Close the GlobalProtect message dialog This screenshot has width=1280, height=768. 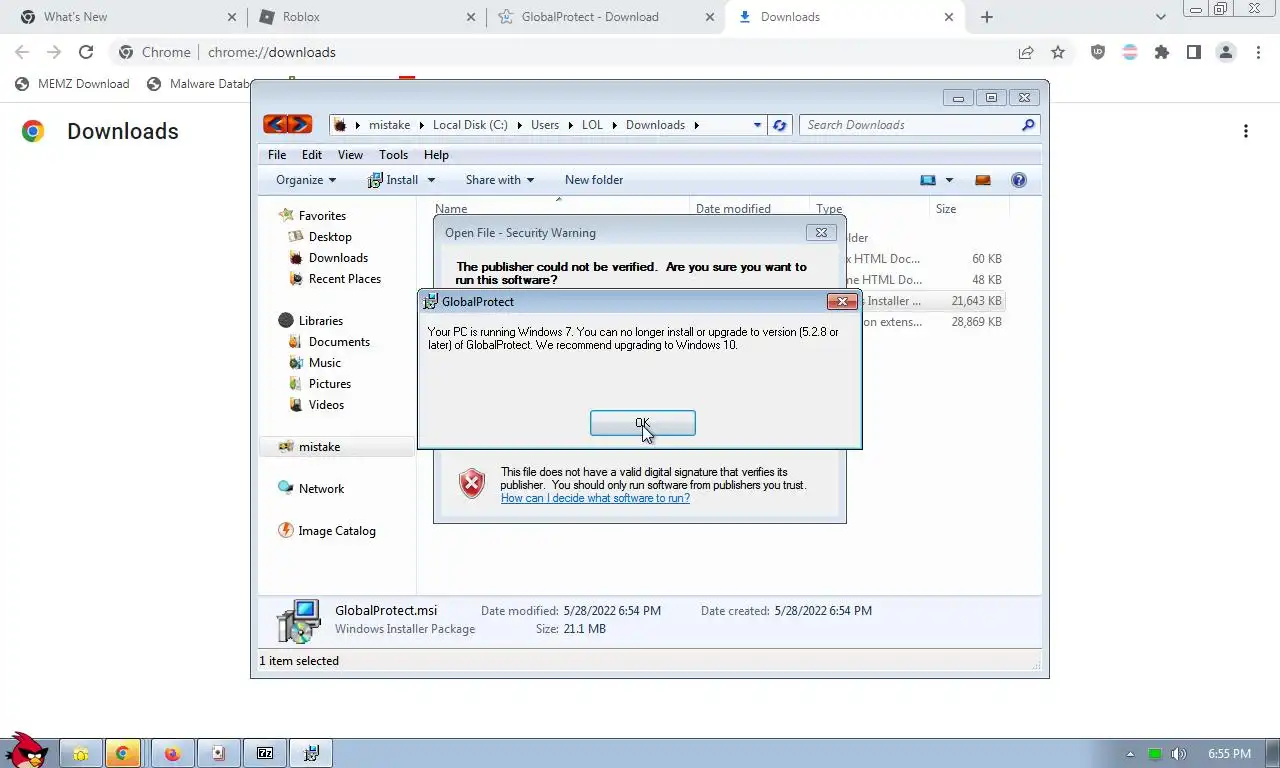coord(842,301)
